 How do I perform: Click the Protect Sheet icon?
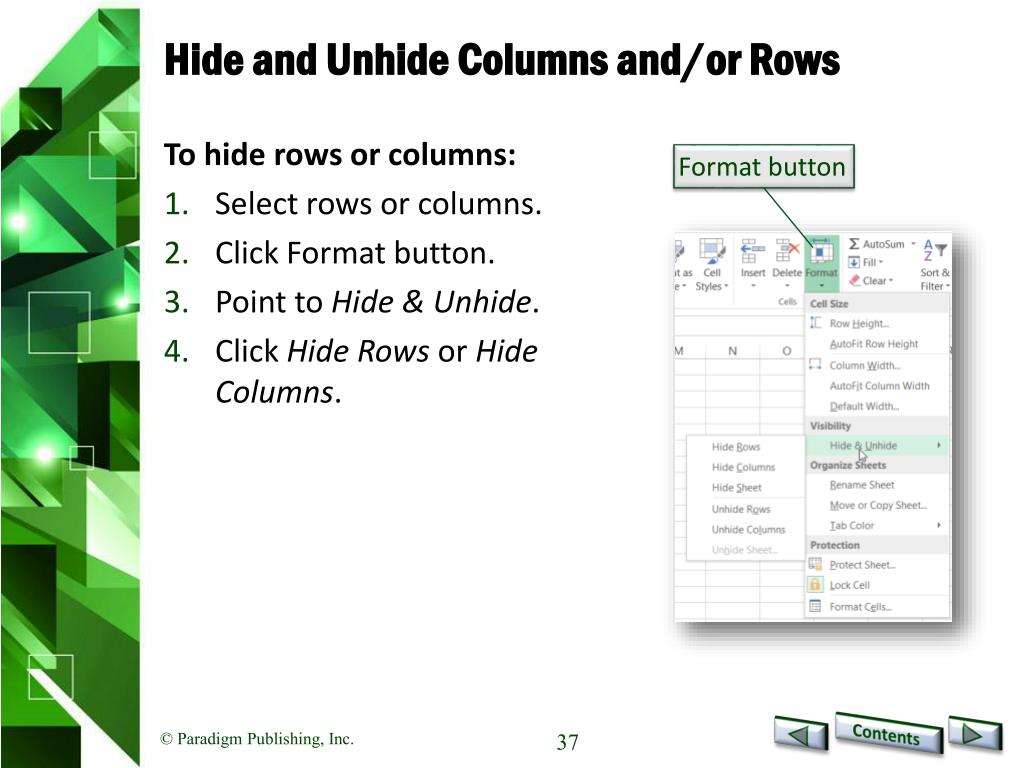coord(815,564)
